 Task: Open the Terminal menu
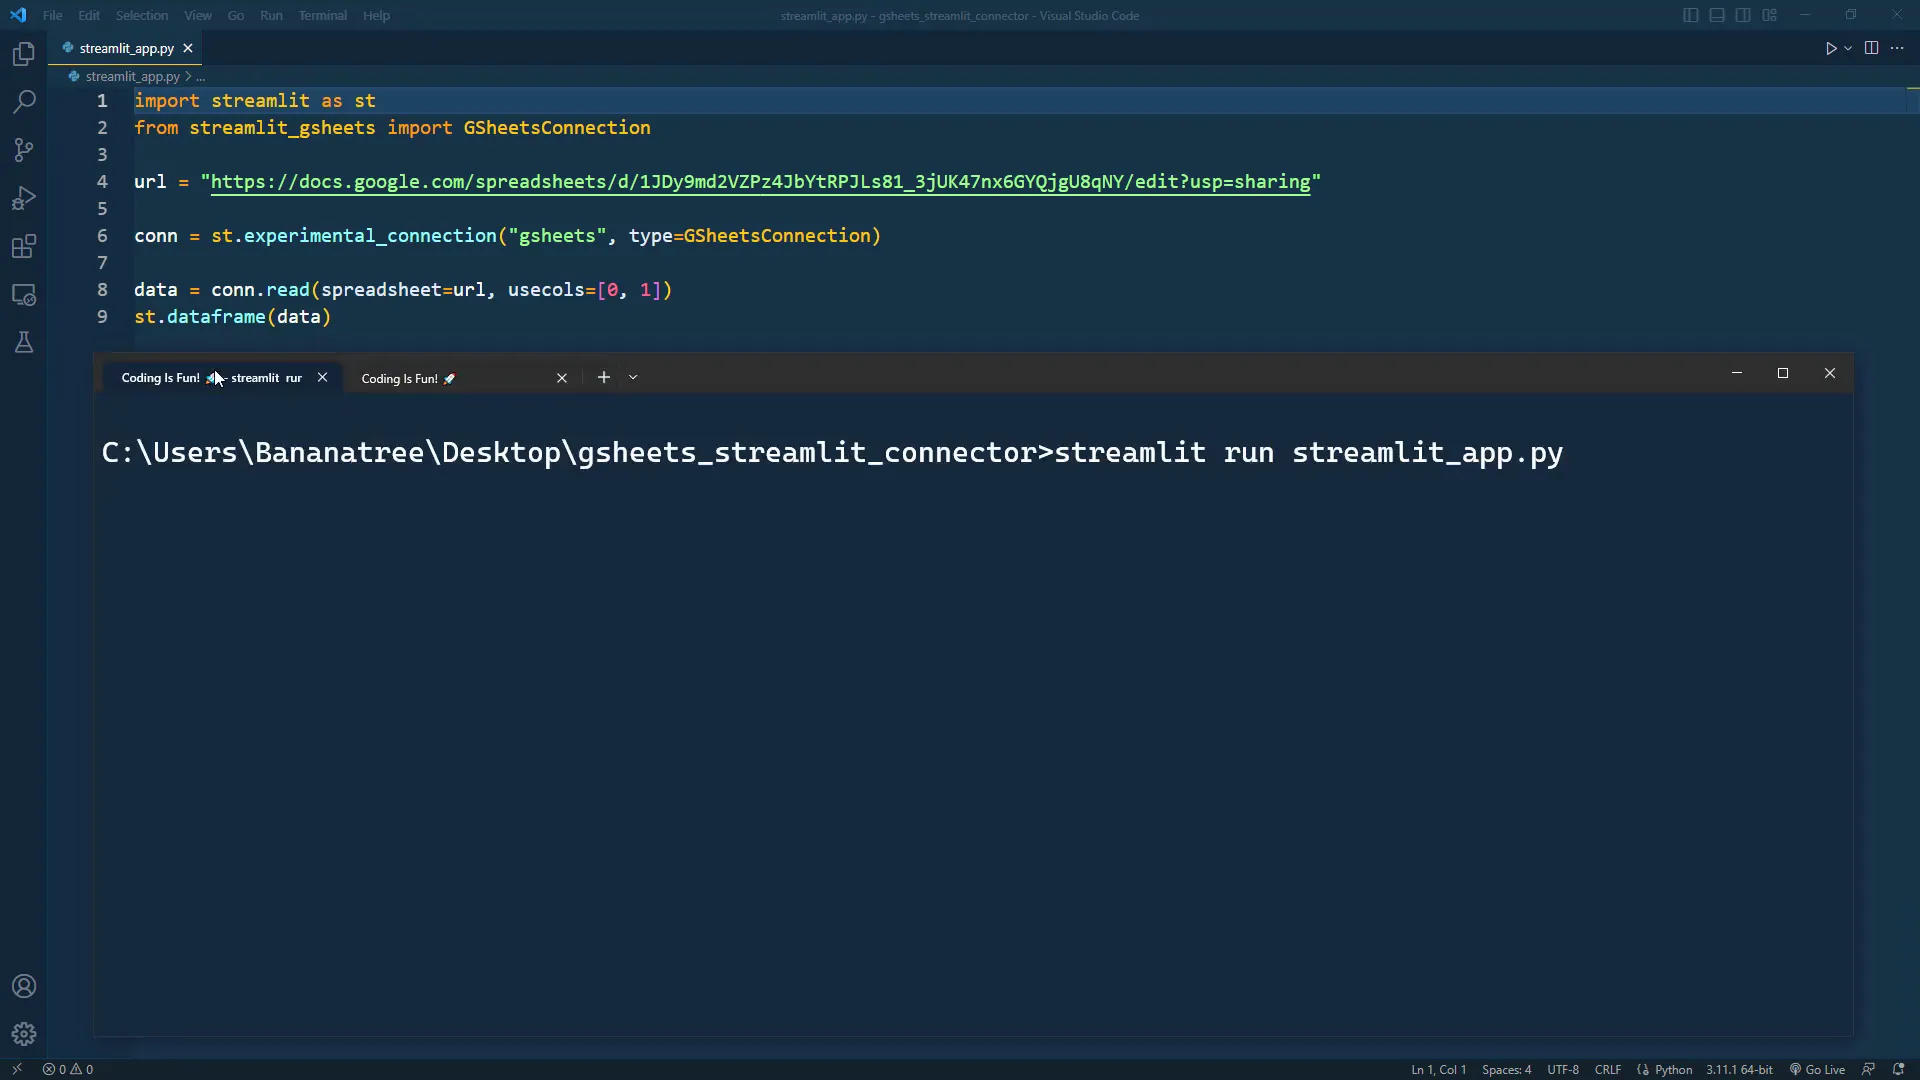pyautogui.click(x=322, y=15)
